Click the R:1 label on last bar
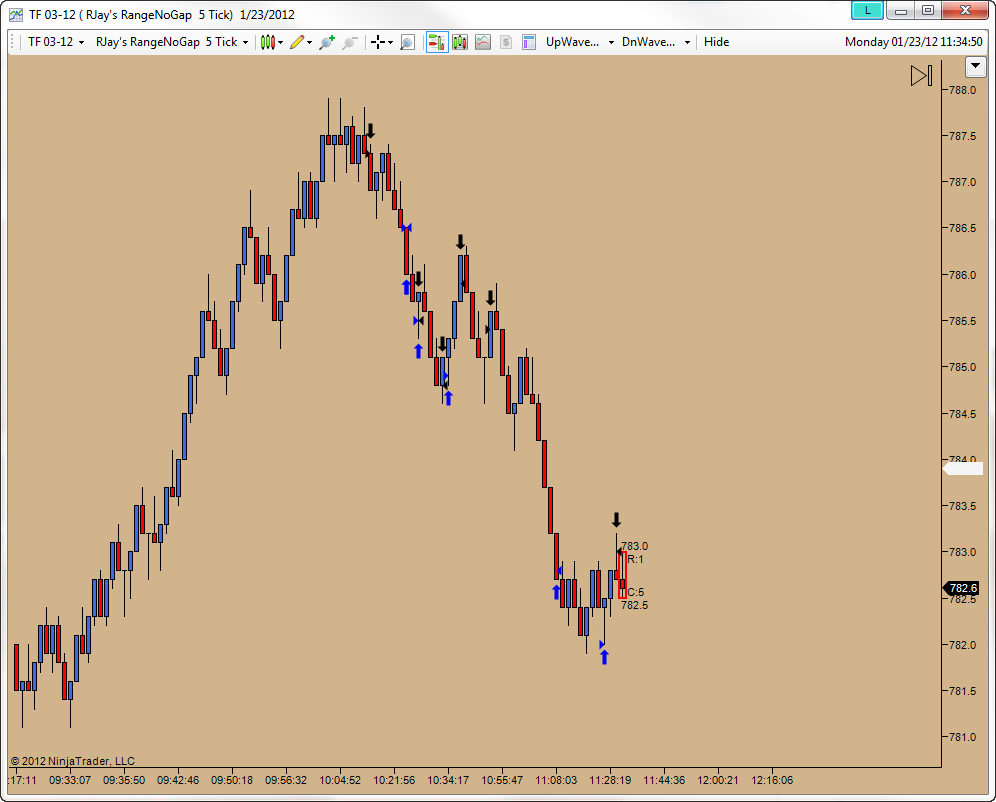Image resolution: width=996 pixels, height=802 pixels. 635,559
